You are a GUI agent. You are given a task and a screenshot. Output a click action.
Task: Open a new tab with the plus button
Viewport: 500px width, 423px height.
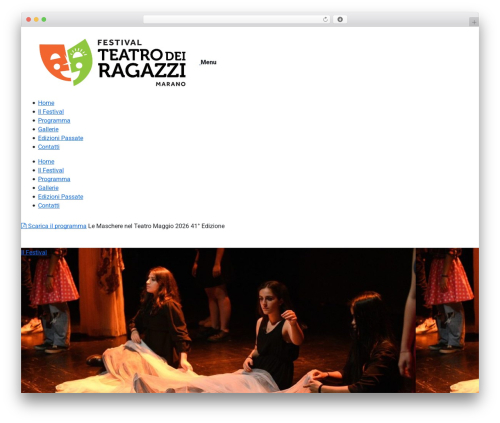(474, 22)
